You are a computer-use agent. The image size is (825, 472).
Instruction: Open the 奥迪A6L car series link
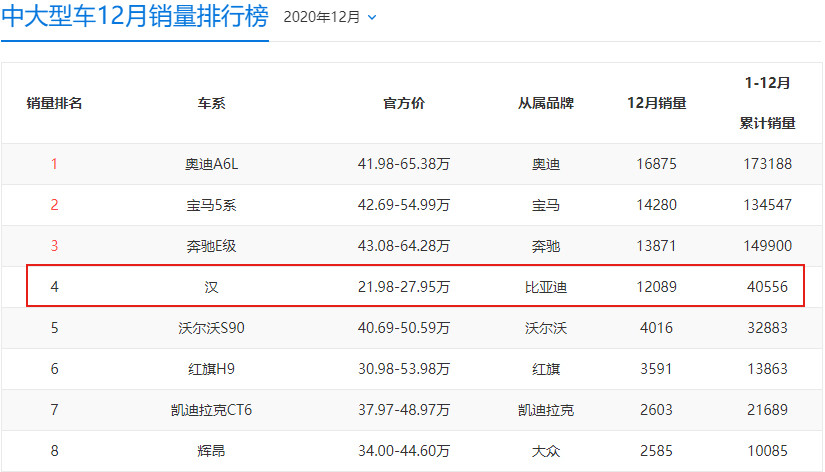(212, 164)
